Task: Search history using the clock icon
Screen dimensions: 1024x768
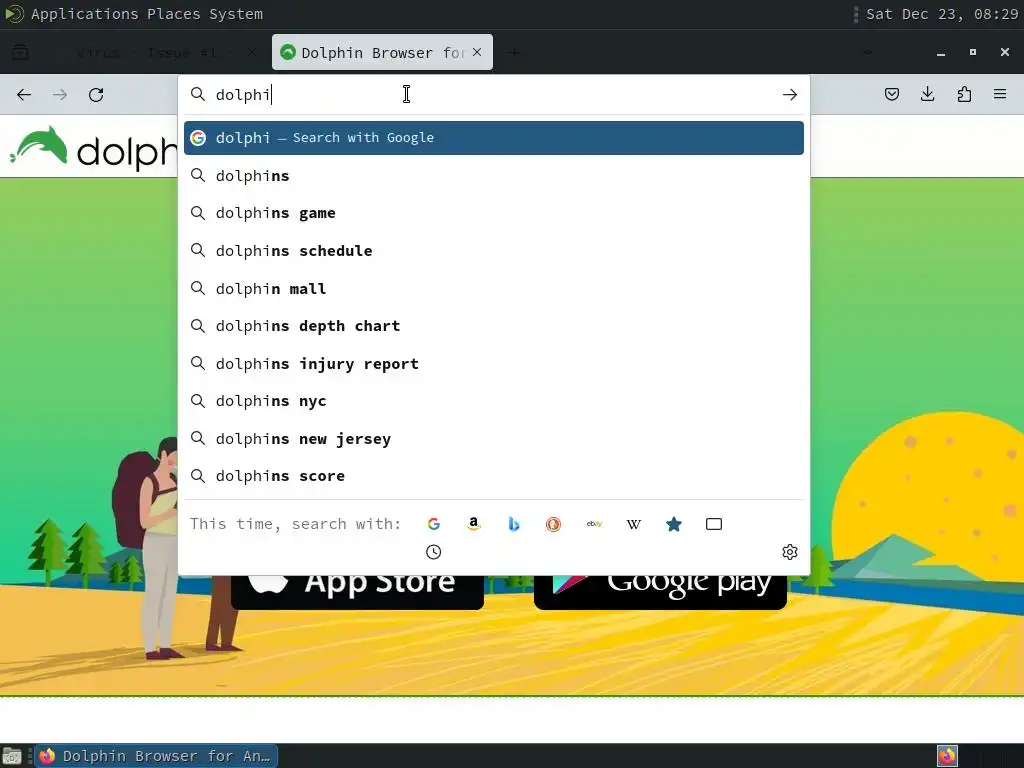Action: (434, 552)
